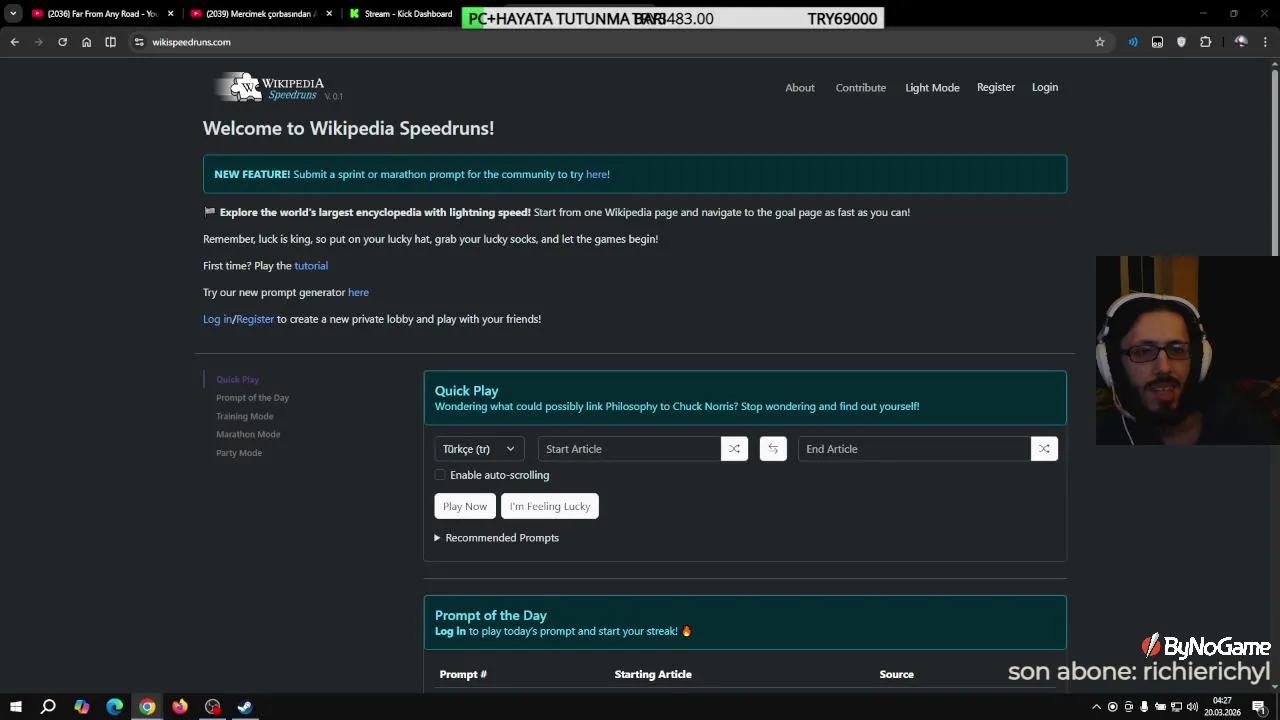Open the browser profile avatar
Image resolution: width=1280 pixels, height=720 pixels.
click(1241, 42)
